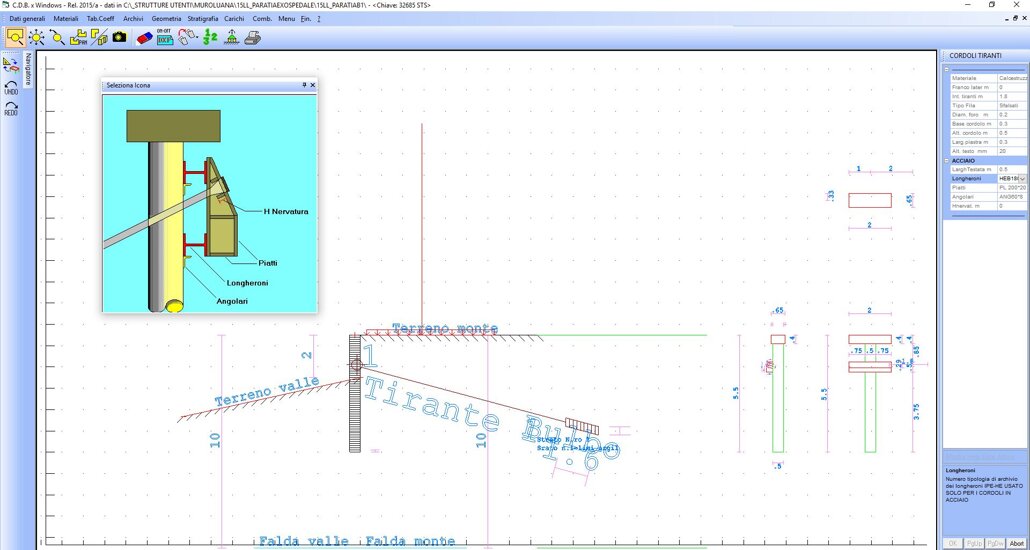This screenshot has height=550, width=1030.
Task: Toggle the ON-OFF DXF switch
Action: point(164,37)
